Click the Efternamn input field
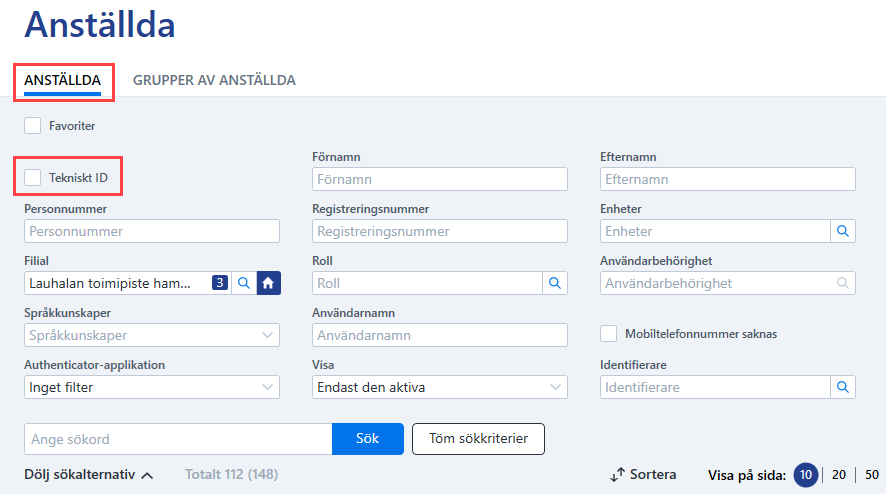The width and height of the screenshot is (886, 494). (728, 179)
